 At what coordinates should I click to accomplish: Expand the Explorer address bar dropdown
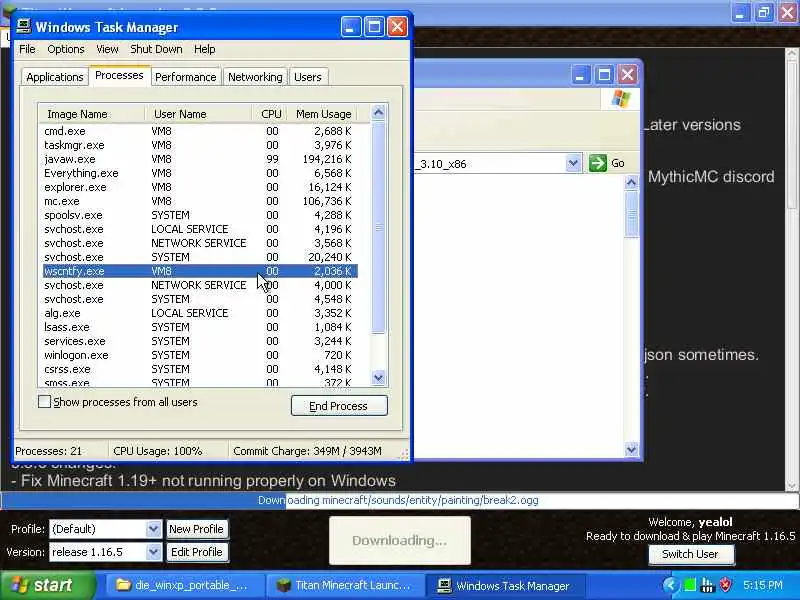point(573,163)
